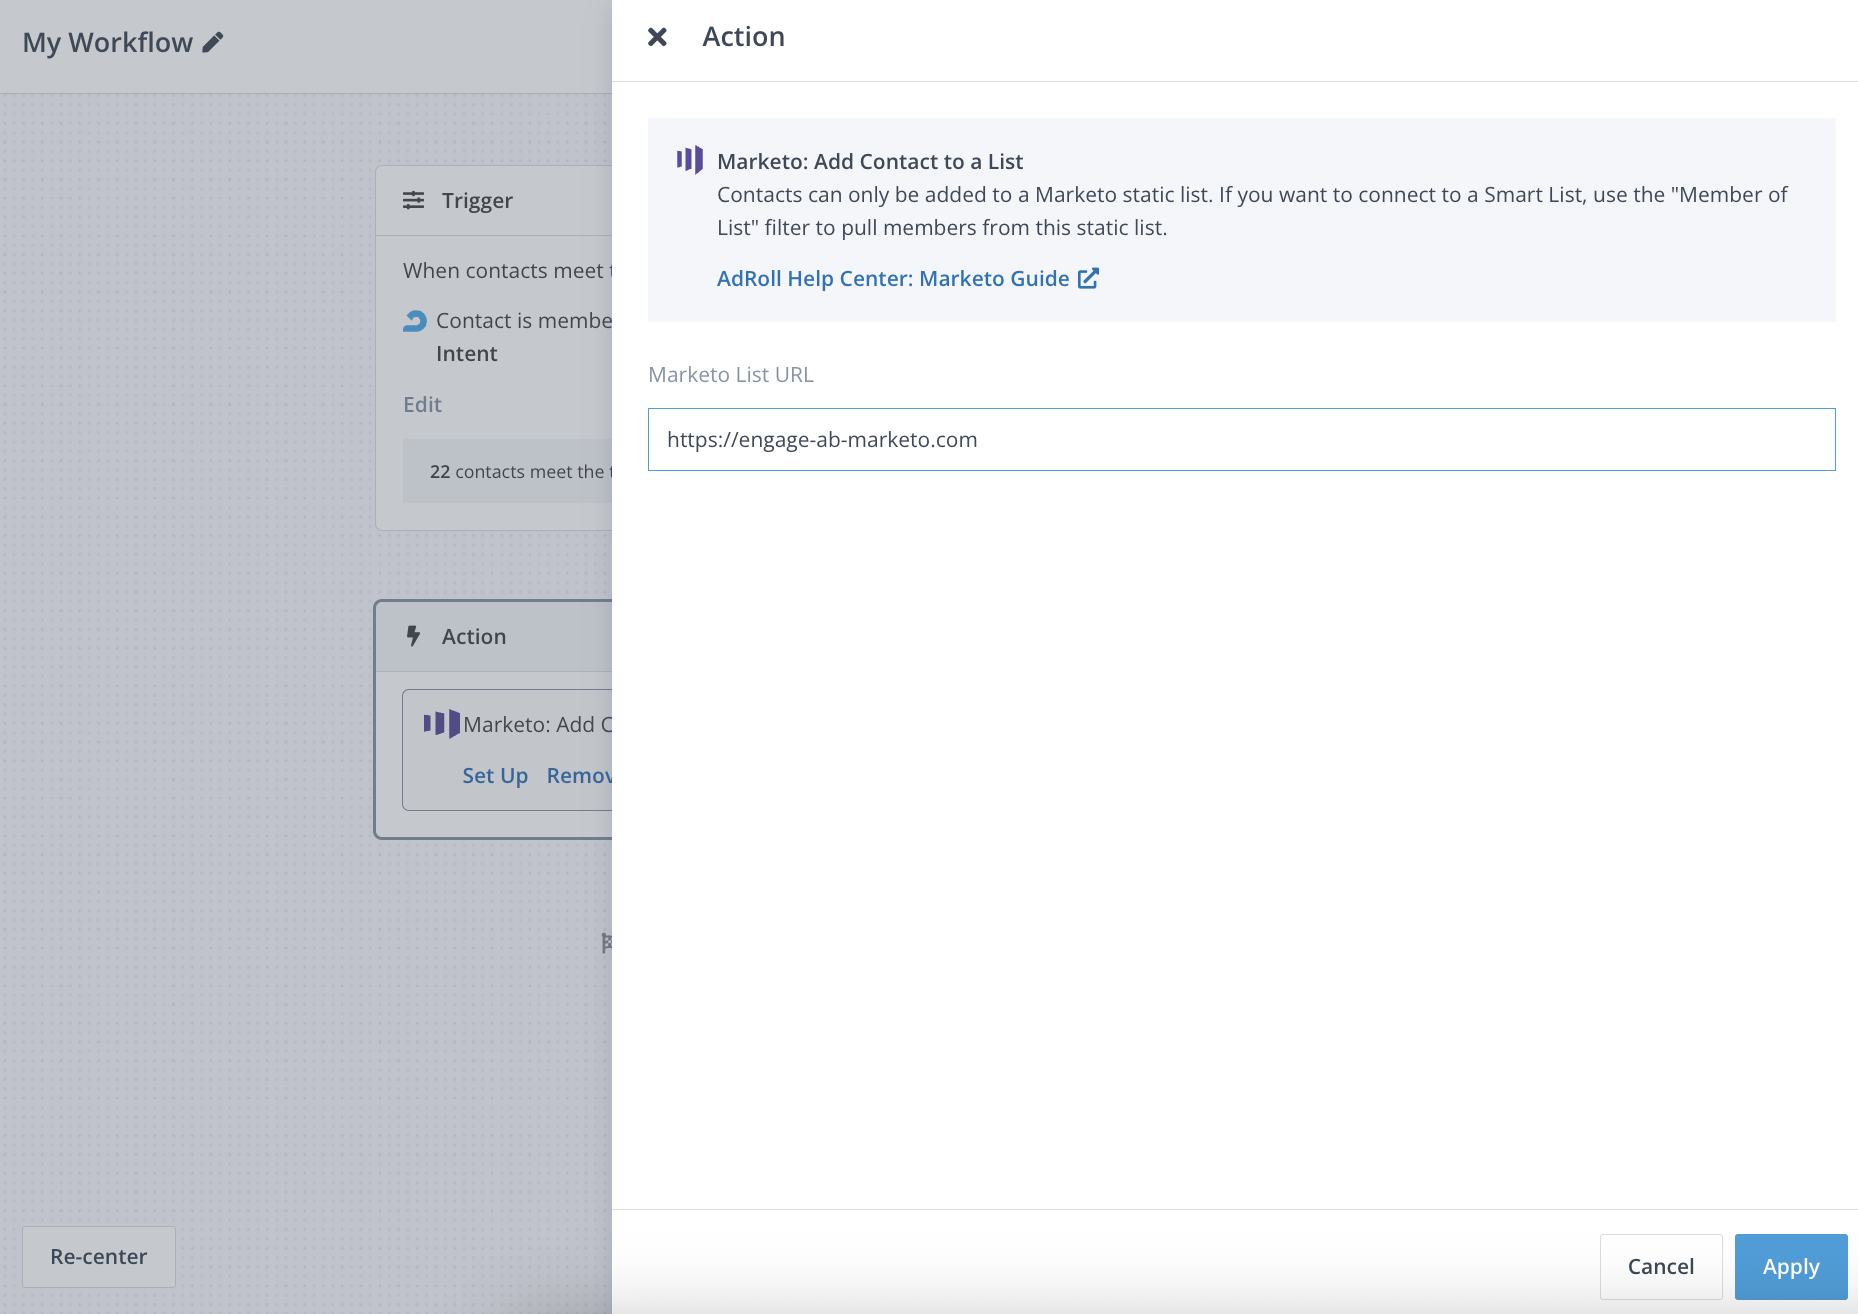This screenshot has width=1858, height=1314.
Task: Click the Trigger sliders icon
Action: coord(413,200)
